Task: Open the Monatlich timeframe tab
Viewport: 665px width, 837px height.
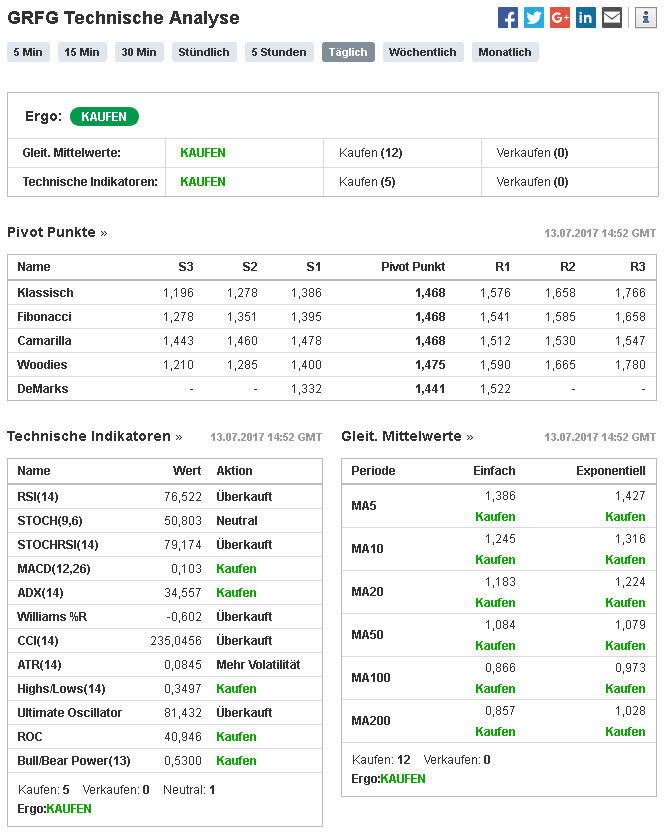Action: tap(505, 52)
